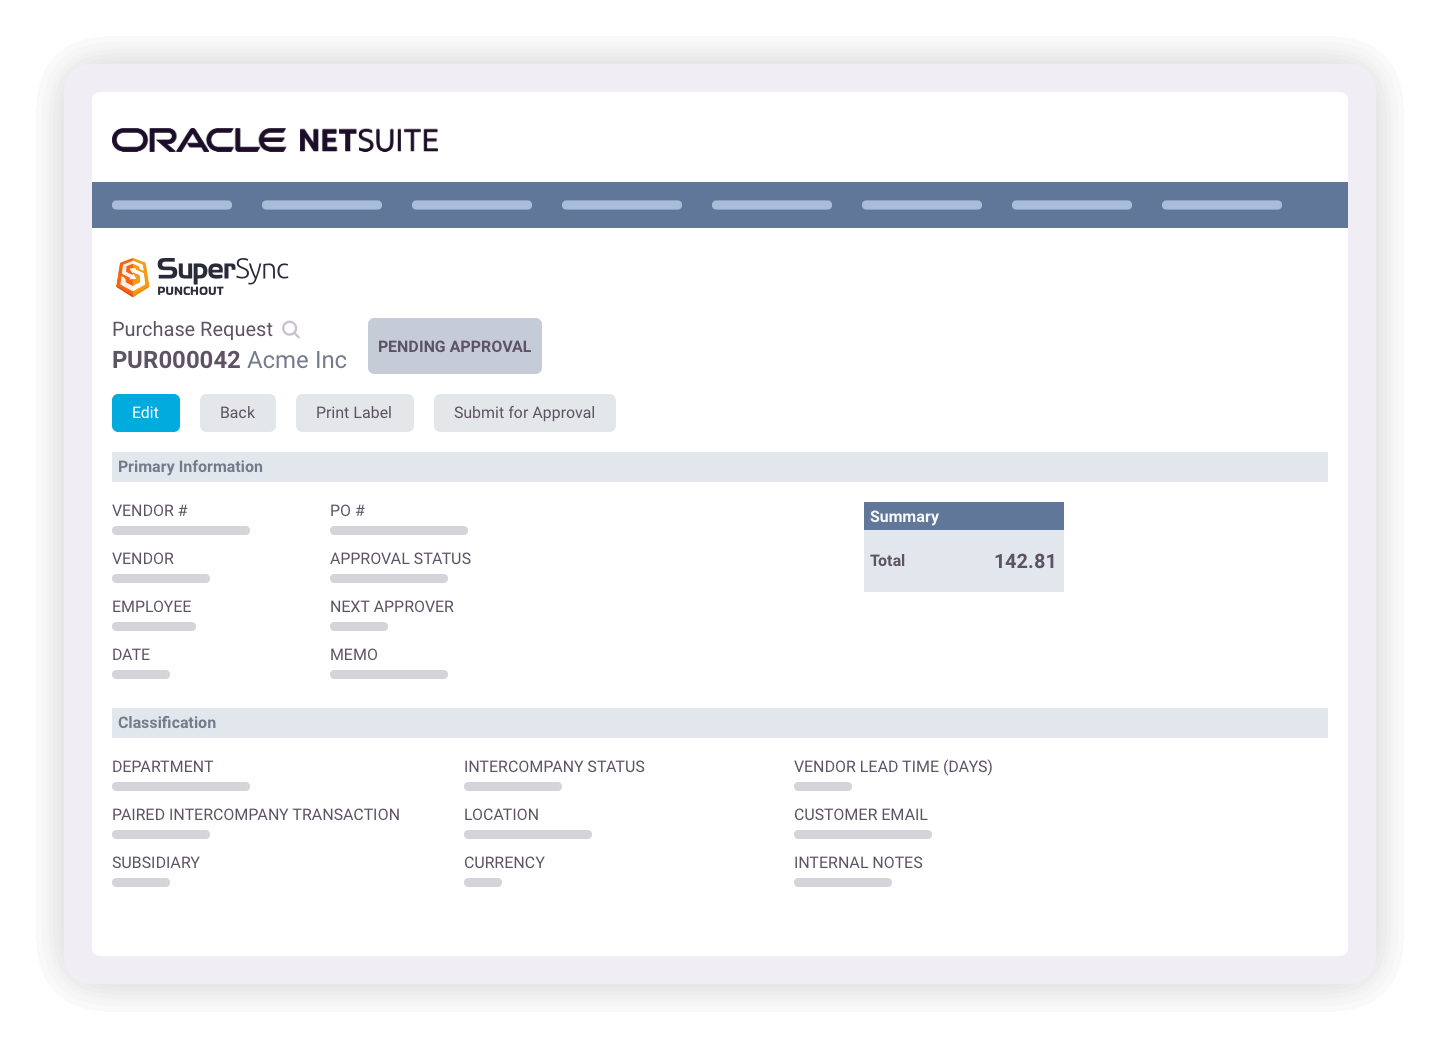Click the DEPARTMENT field label
Image resolution: width=1440 pixels, height=1048 pixels.
163,767
